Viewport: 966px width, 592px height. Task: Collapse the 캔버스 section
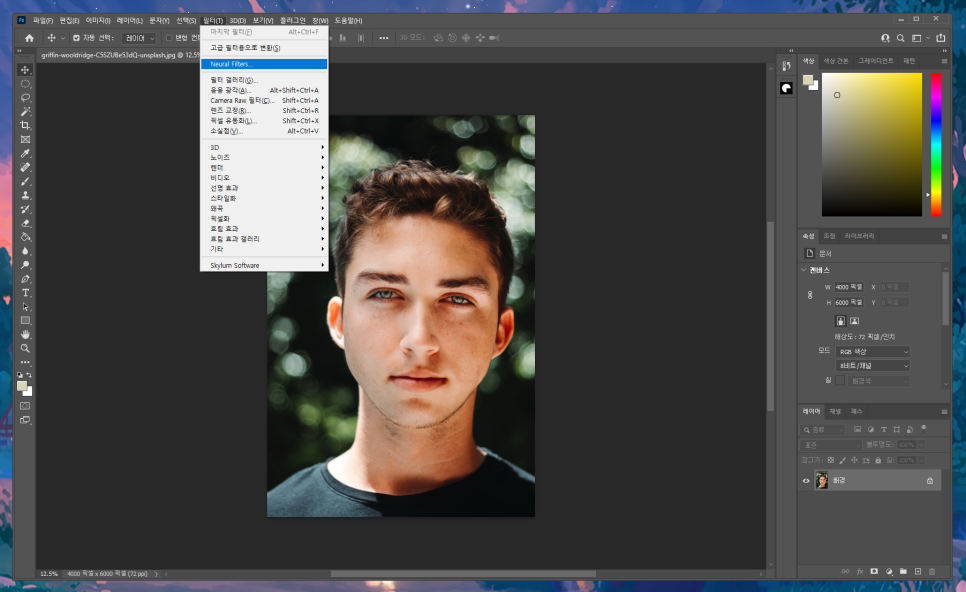[x=804, y=270]
